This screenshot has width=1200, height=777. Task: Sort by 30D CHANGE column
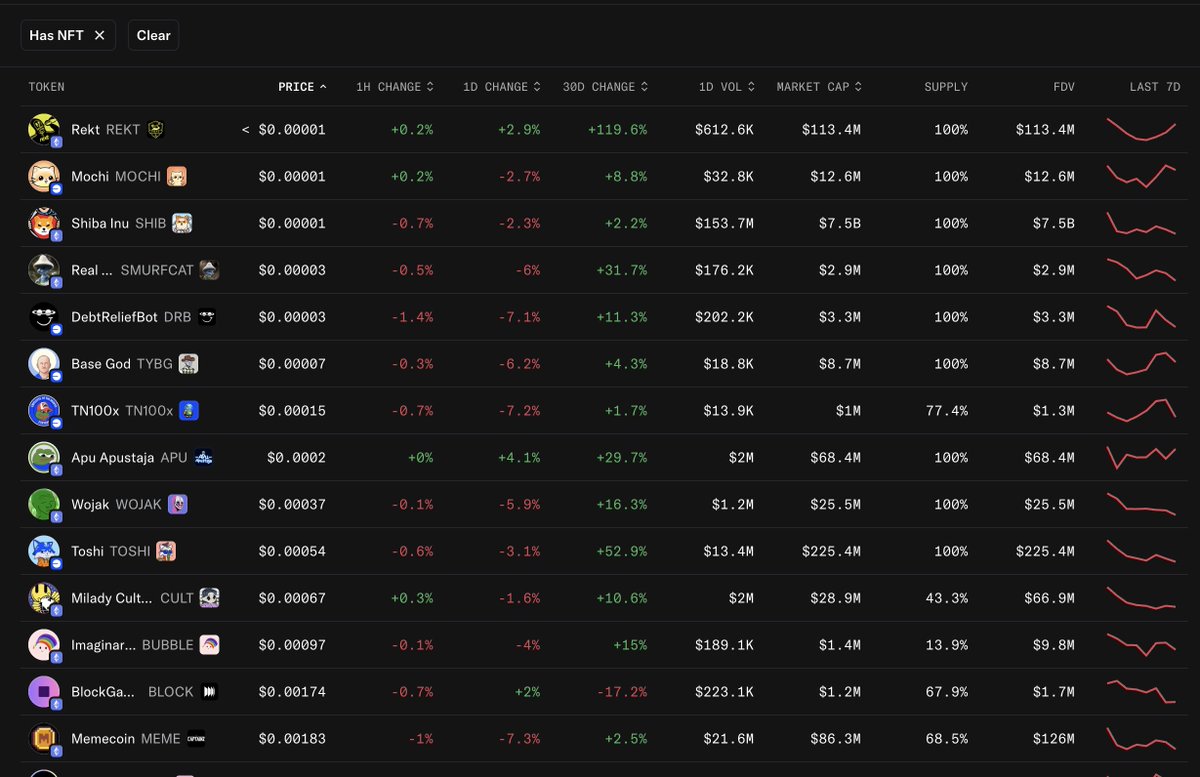605,87
